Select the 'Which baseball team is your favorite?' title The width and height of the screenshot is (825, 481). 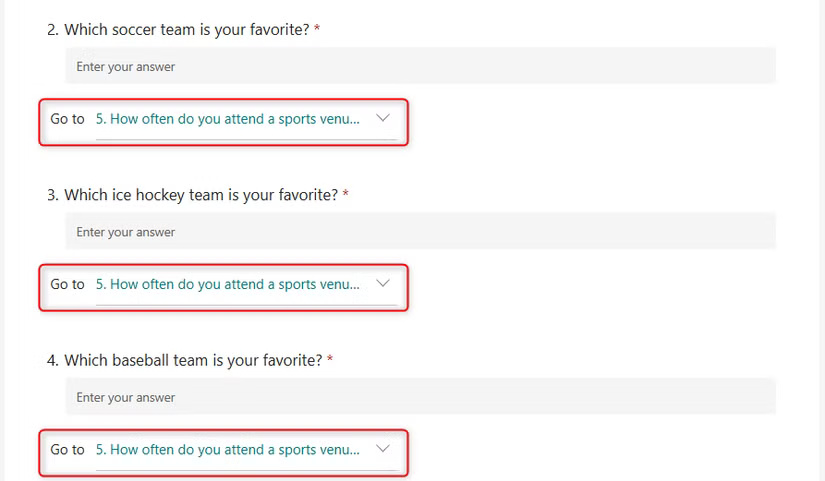(193, 361)
